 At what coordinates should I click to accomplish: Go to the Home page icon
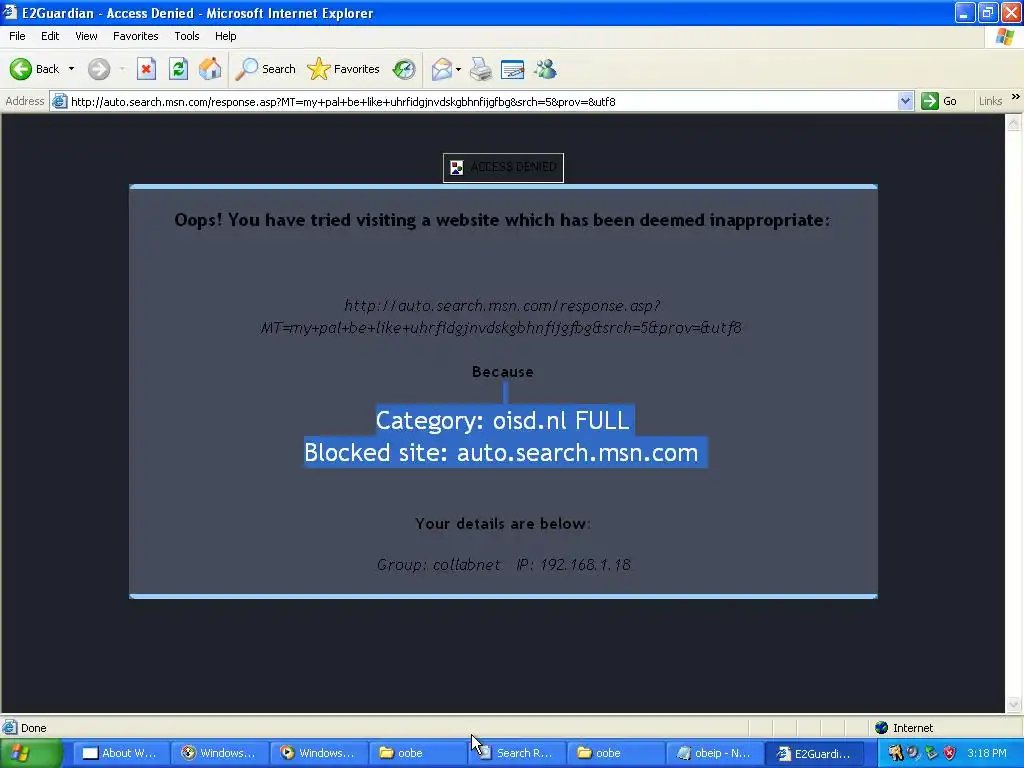click(x=210, y=69)
